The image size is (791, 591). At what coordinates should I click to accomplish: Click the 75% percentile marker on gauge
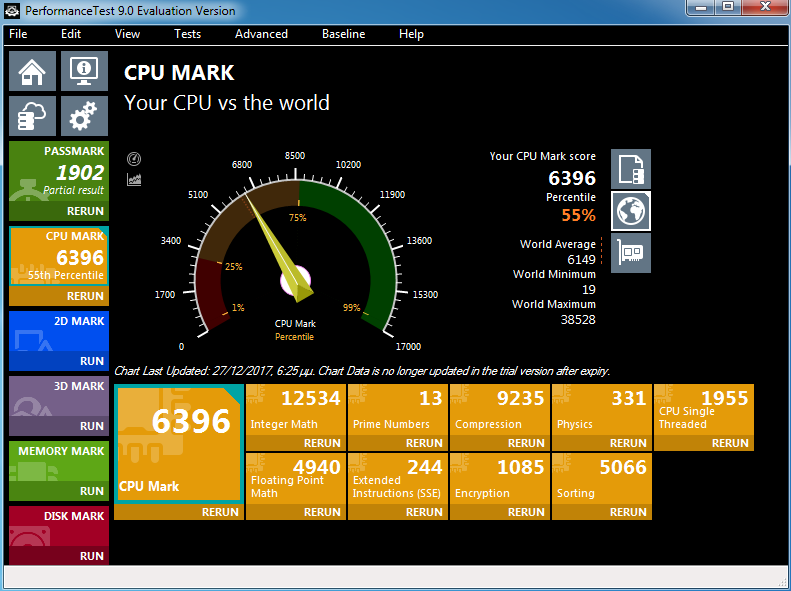click(298, 217)
